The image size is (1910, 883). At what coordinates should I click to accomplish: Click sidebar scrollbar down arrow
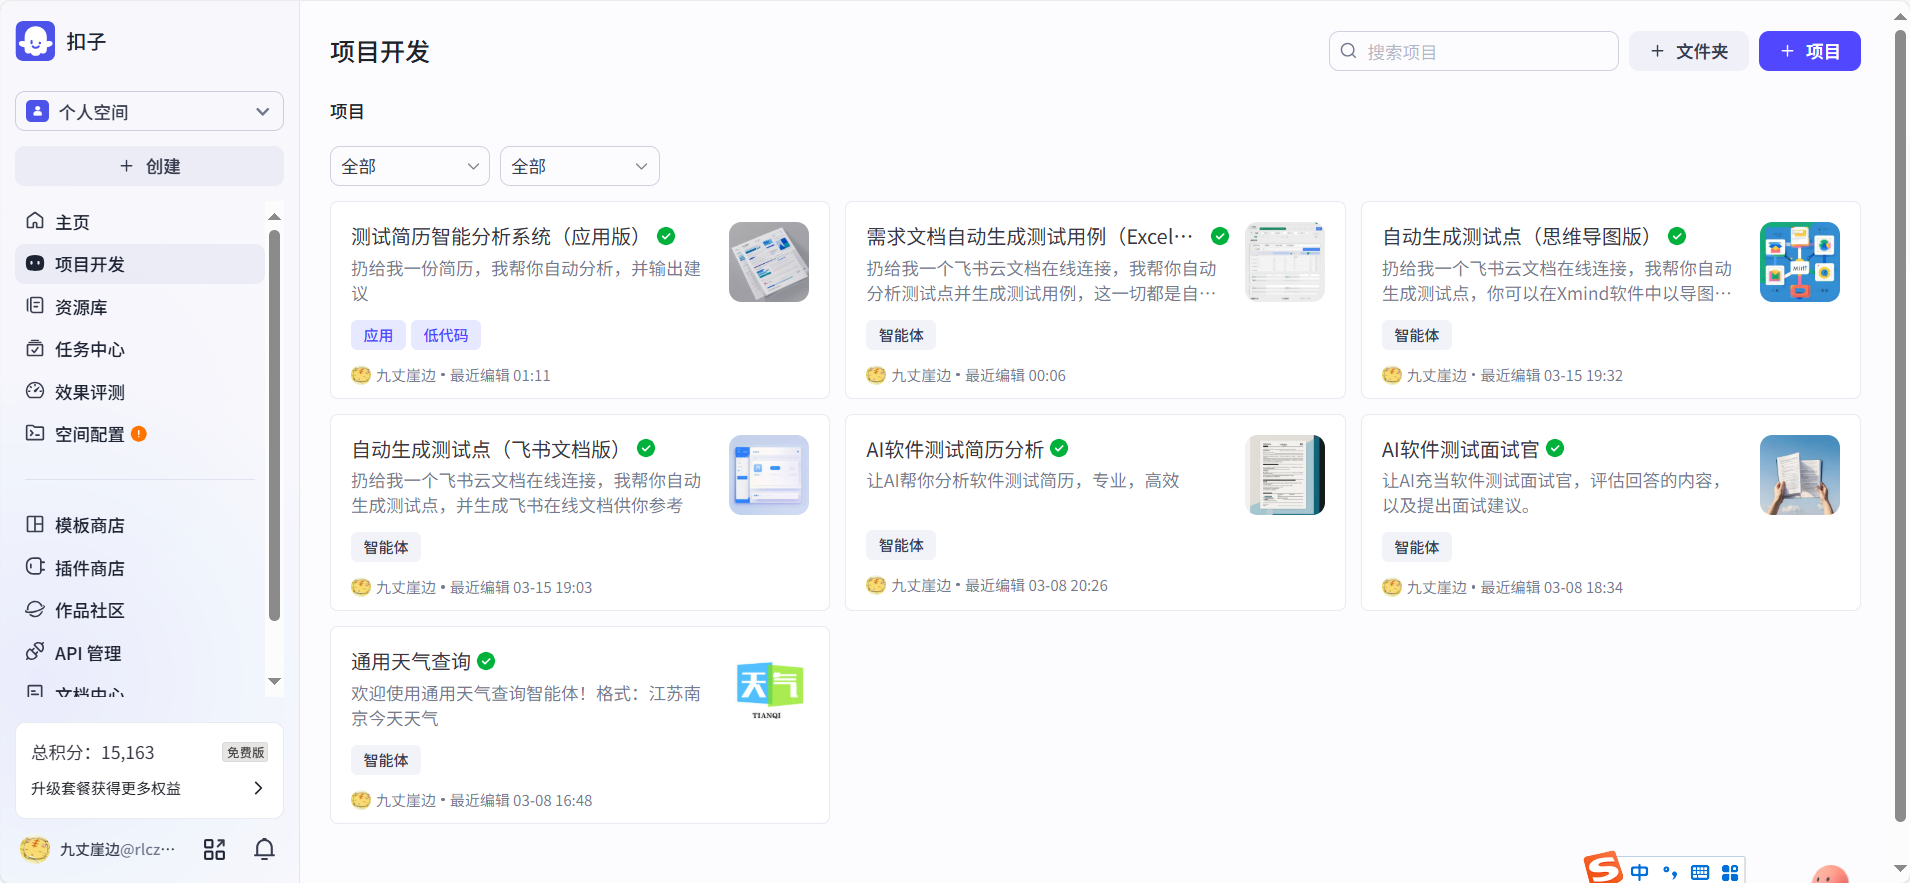pos(274,681)
